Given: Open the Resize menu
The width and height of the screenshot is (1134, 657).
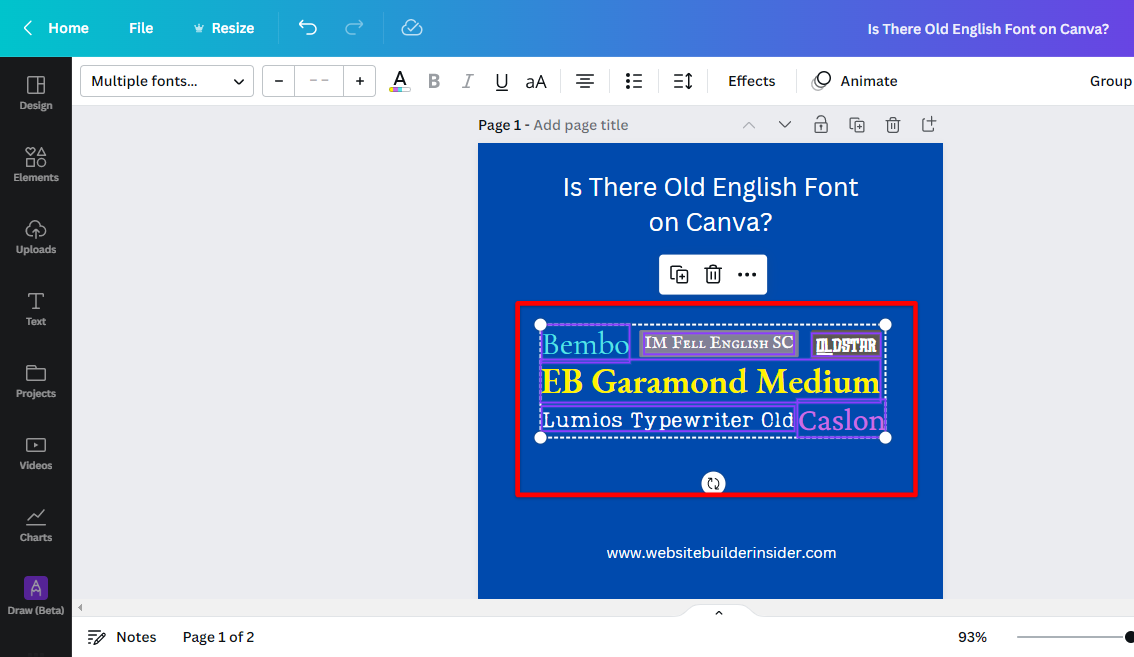Looking at the screenshot, I should [x=223, y=28].
